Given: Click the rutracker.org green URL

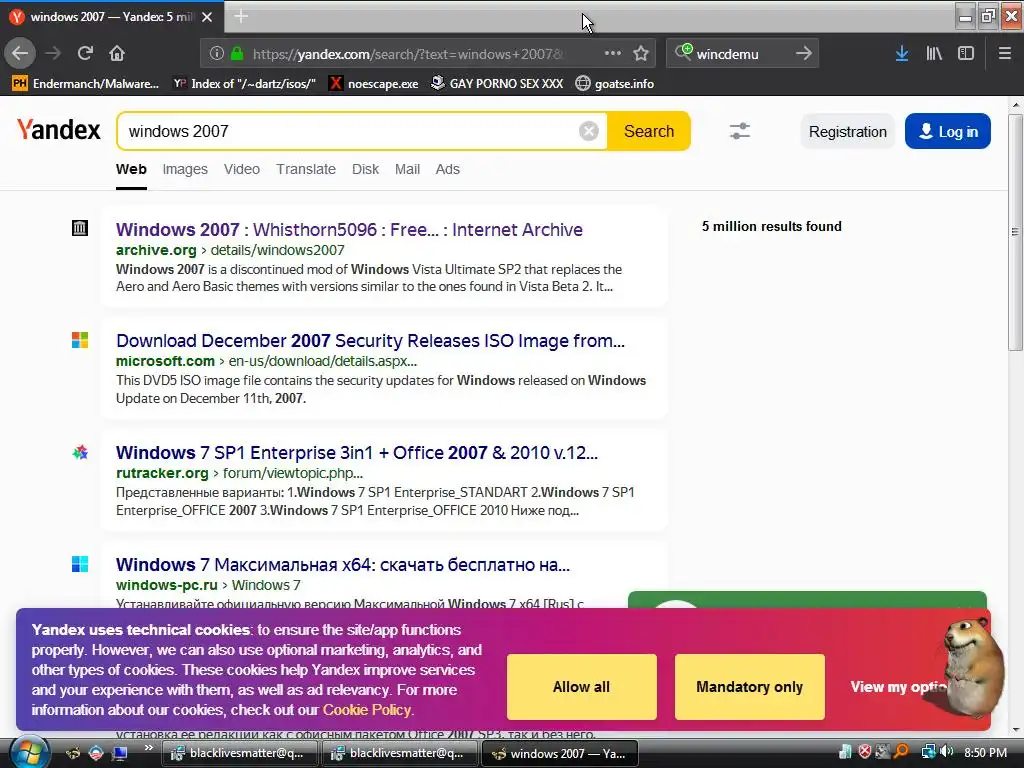Looking at the screenshot, I should [x=162, y=473].
